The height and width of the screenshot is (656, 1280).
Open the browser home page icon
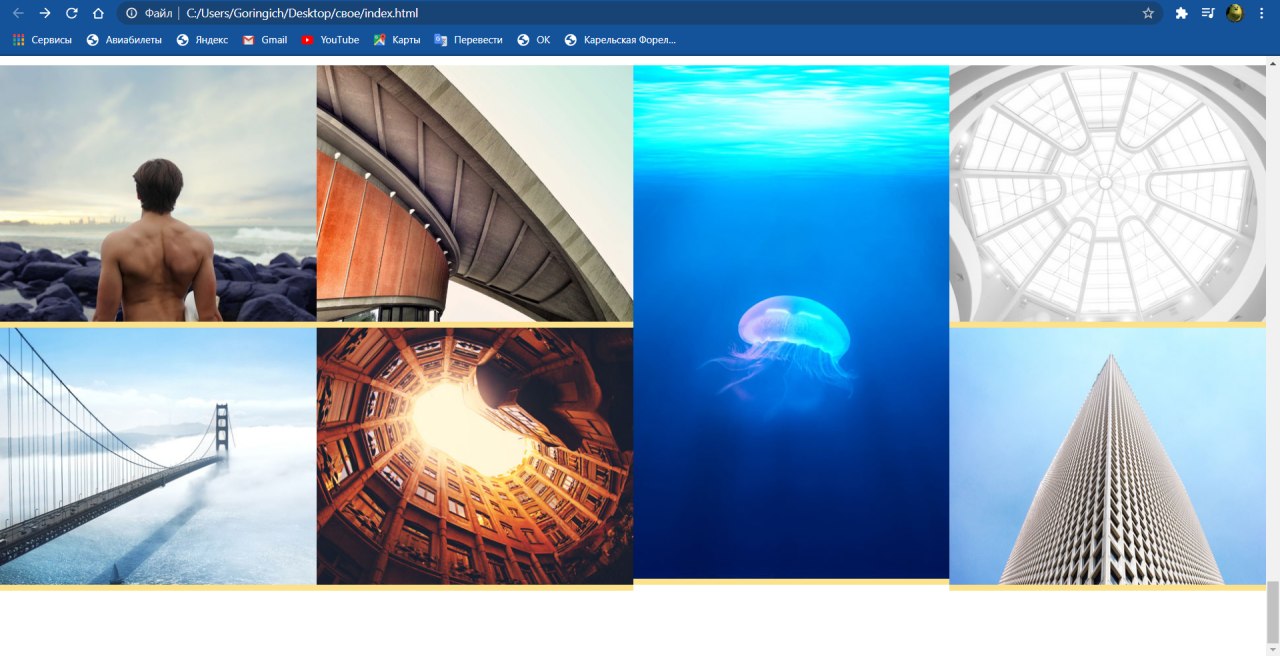[98, 13]
